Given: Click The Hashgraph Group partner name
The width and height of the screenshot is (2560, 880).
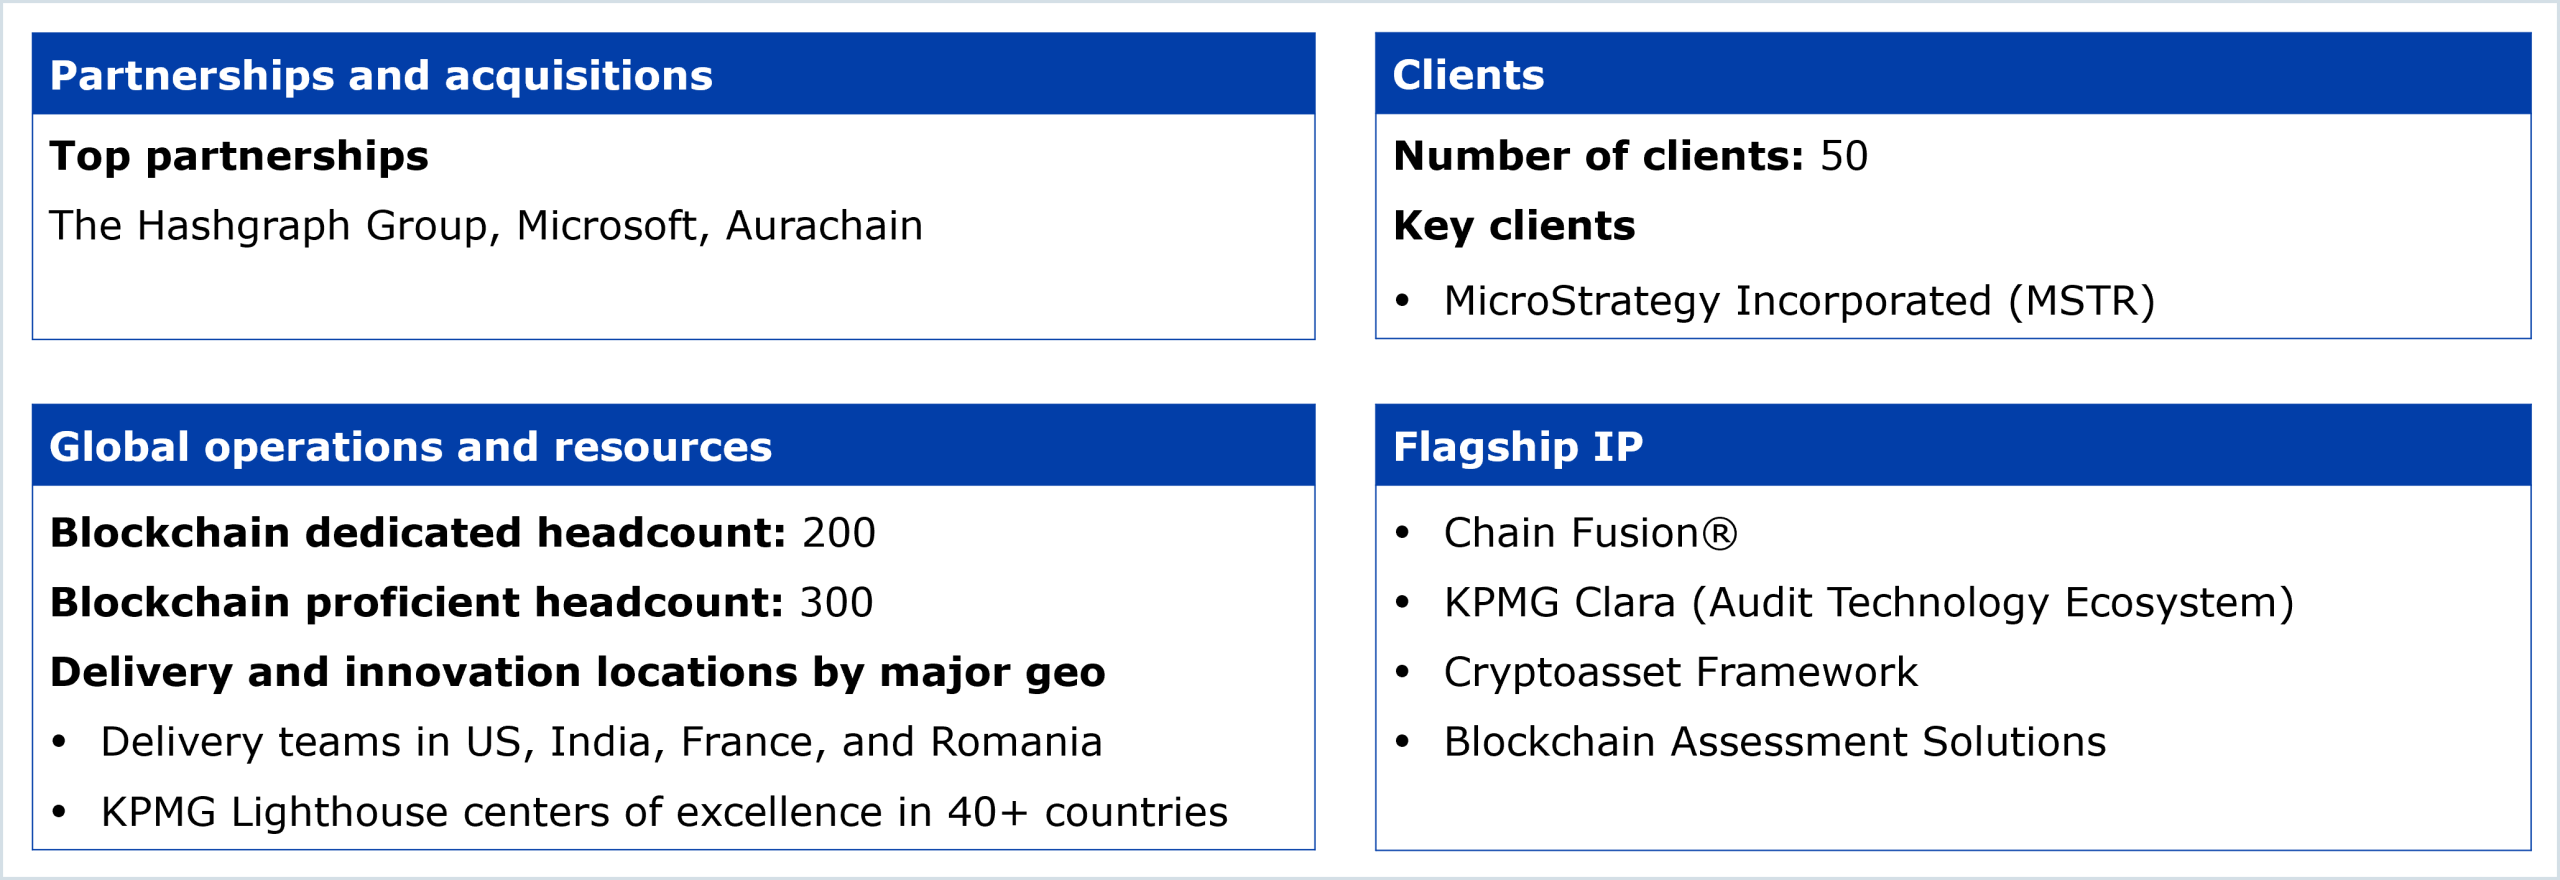Looking at the screenshot, I should coord(268,226).
